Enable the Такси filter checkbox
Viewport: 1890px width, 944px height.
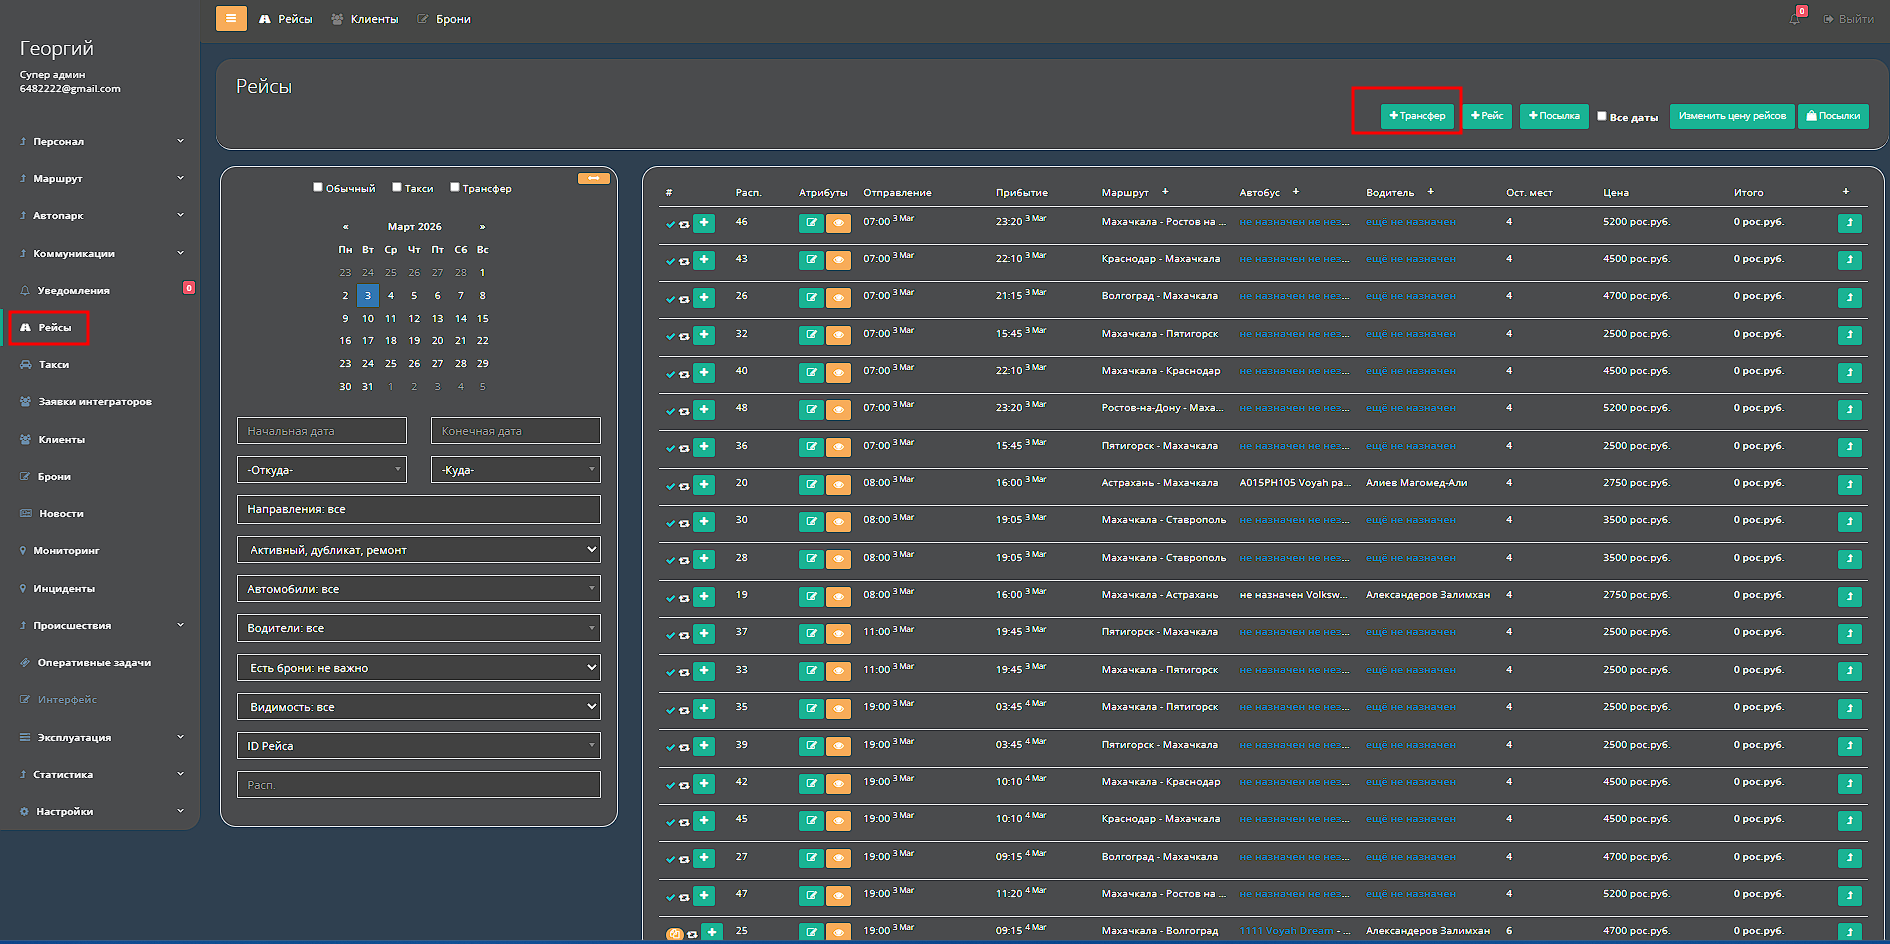click(x=397, y=187)
